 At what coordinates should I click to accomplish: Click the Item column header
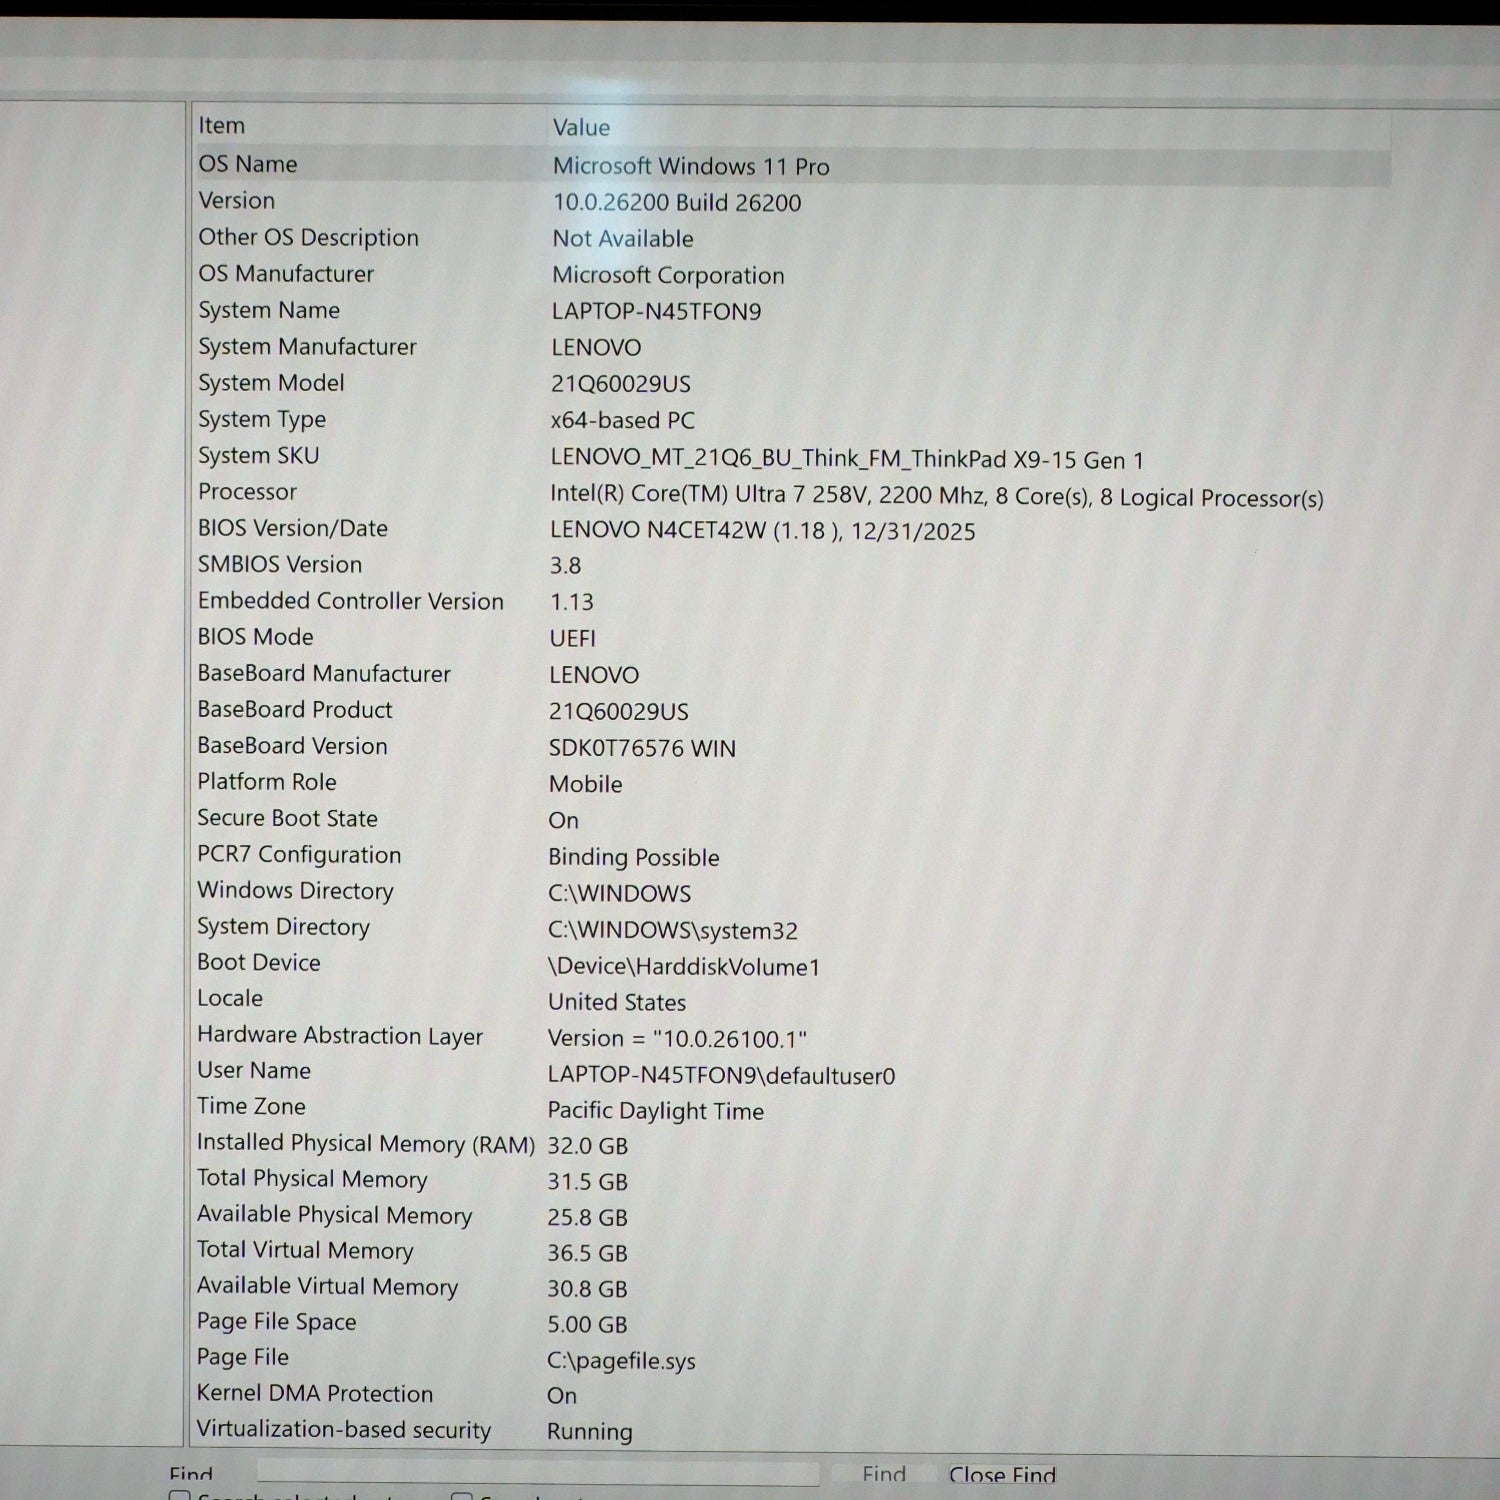[x=222, y=126]
